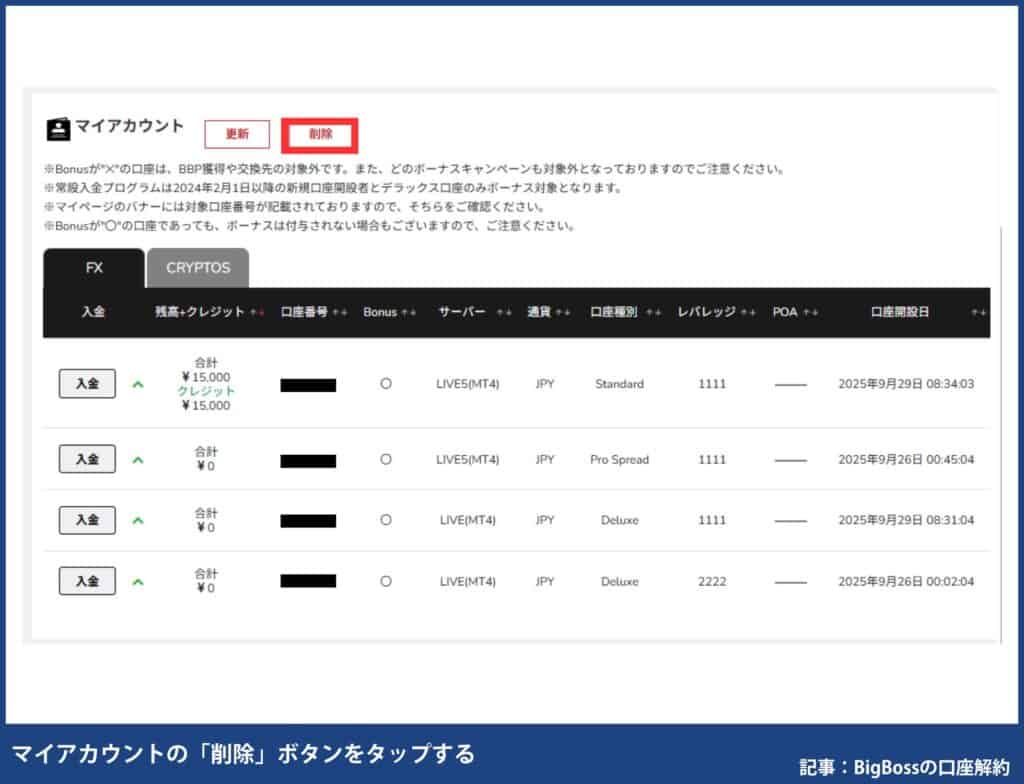Sort the 口座番号 column with its arrows
Image resolution: width=1024 pixels, height=784 pixels.
338,311
